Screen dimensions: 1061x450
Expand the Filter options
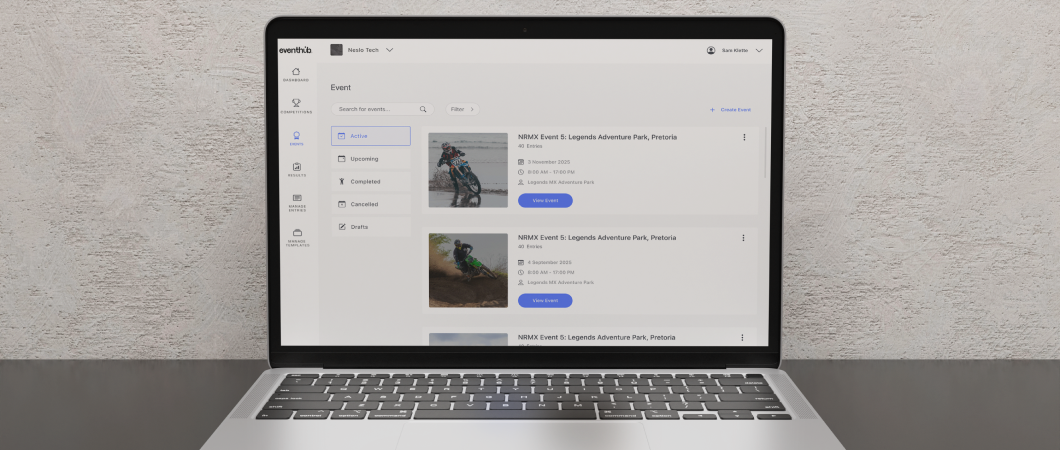coord(461,109)
